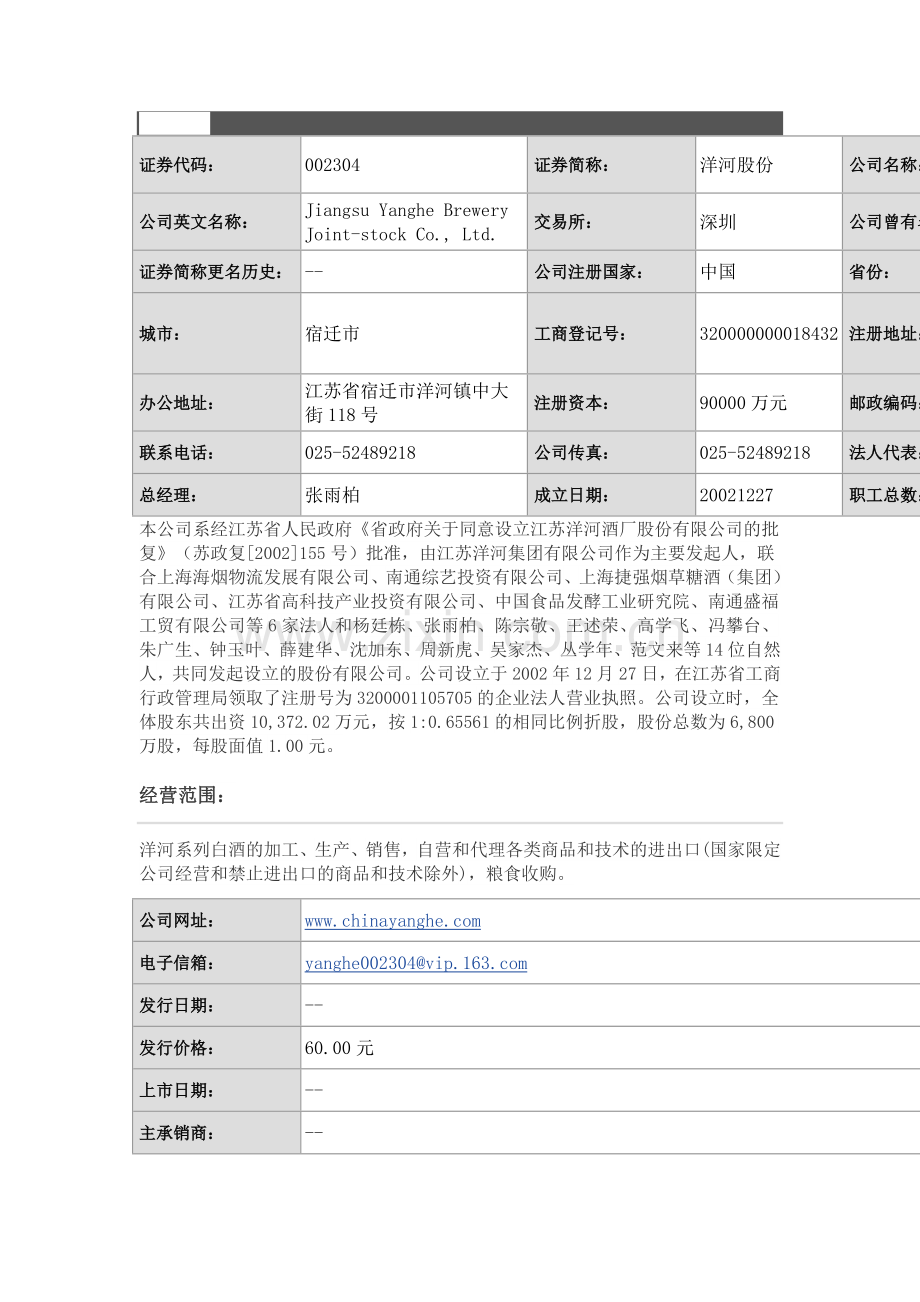
Task: Click the 交易所 label cell
Action: (x=611, y=222)
